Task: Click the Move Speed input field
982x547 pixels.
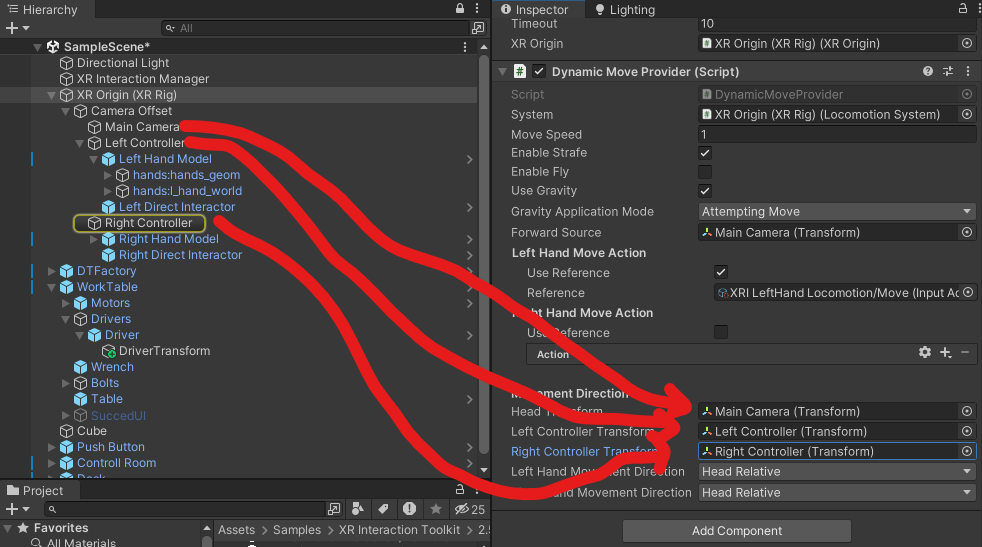Action: [837, 134]
